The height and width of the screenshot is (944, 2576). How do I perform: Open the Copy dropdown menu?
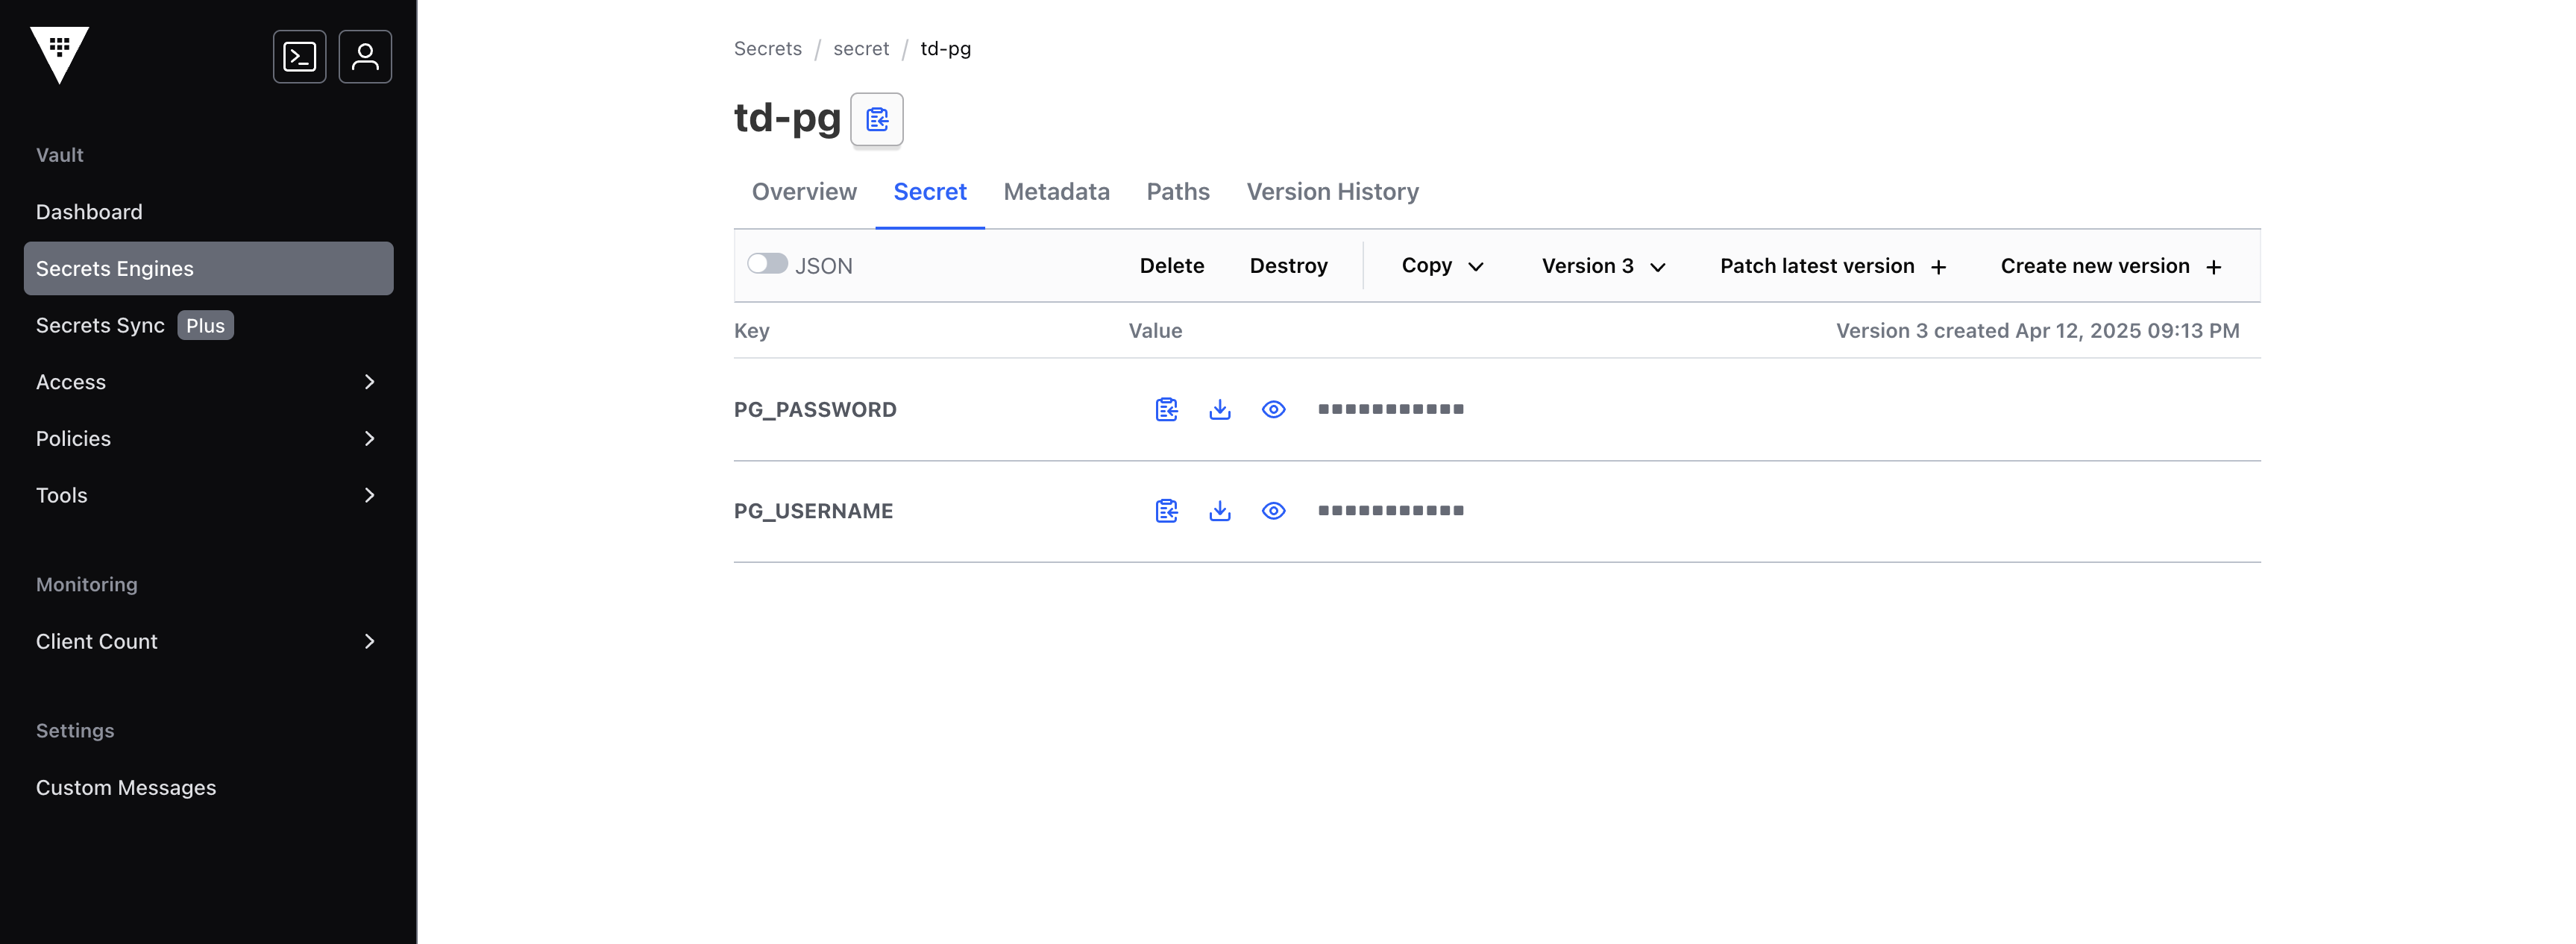coord(1441,266)
